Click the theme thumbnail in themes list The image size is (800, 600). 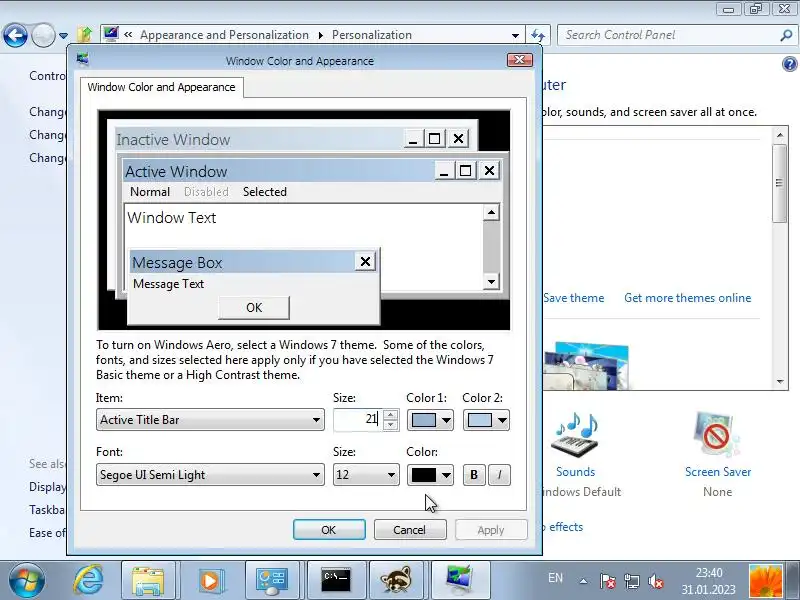click(x=586, y=366)
